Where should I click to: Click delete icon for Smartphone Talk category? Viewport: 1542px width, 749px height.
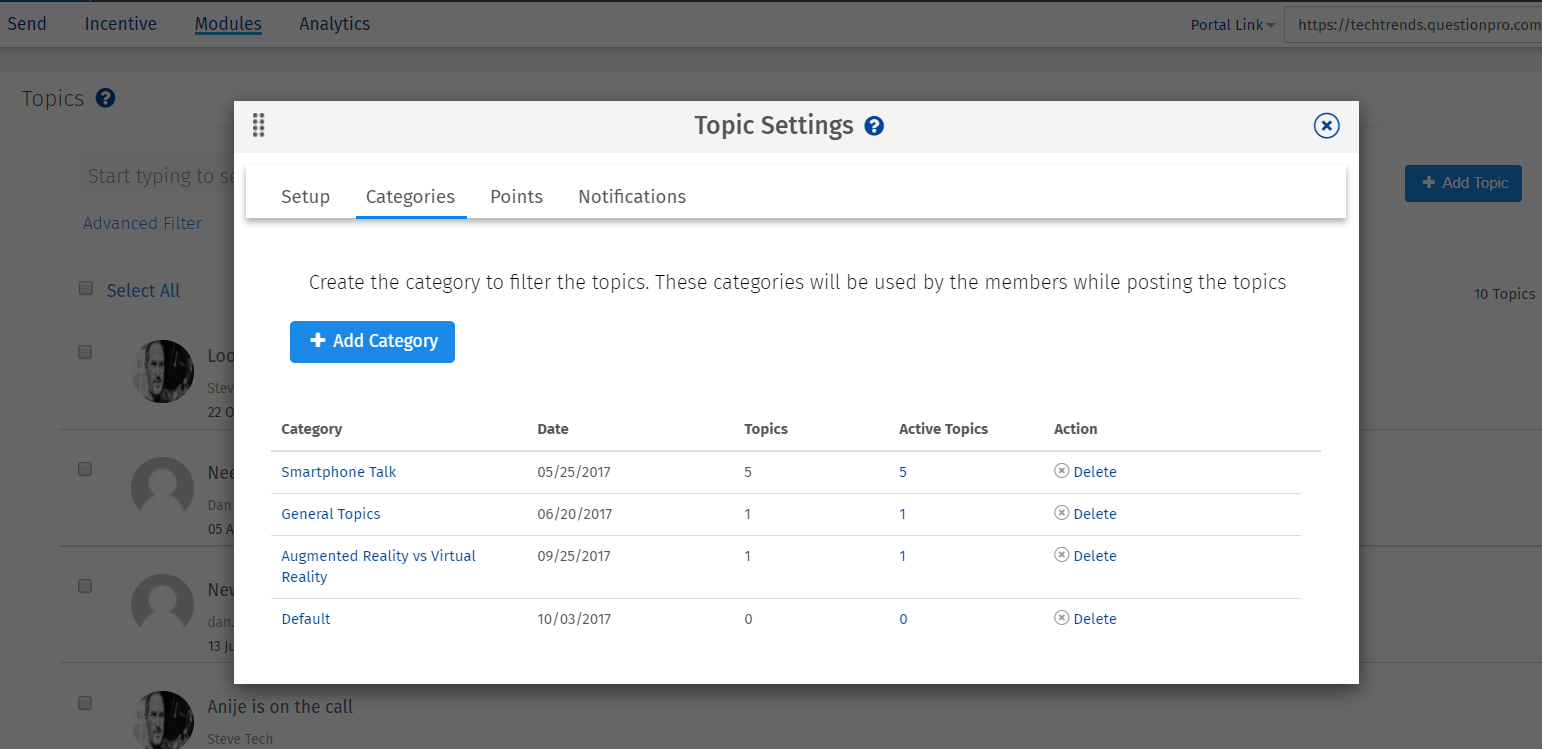coord(1062,471)
